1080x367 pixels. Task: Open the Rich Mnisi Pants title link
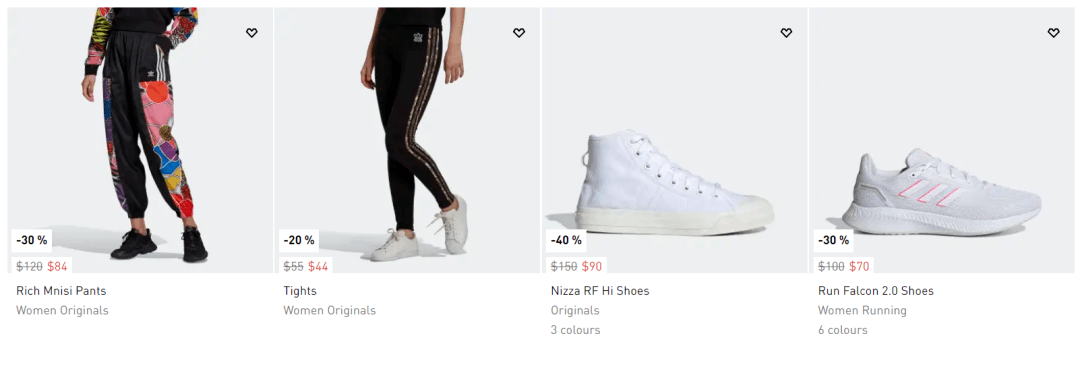61,291
